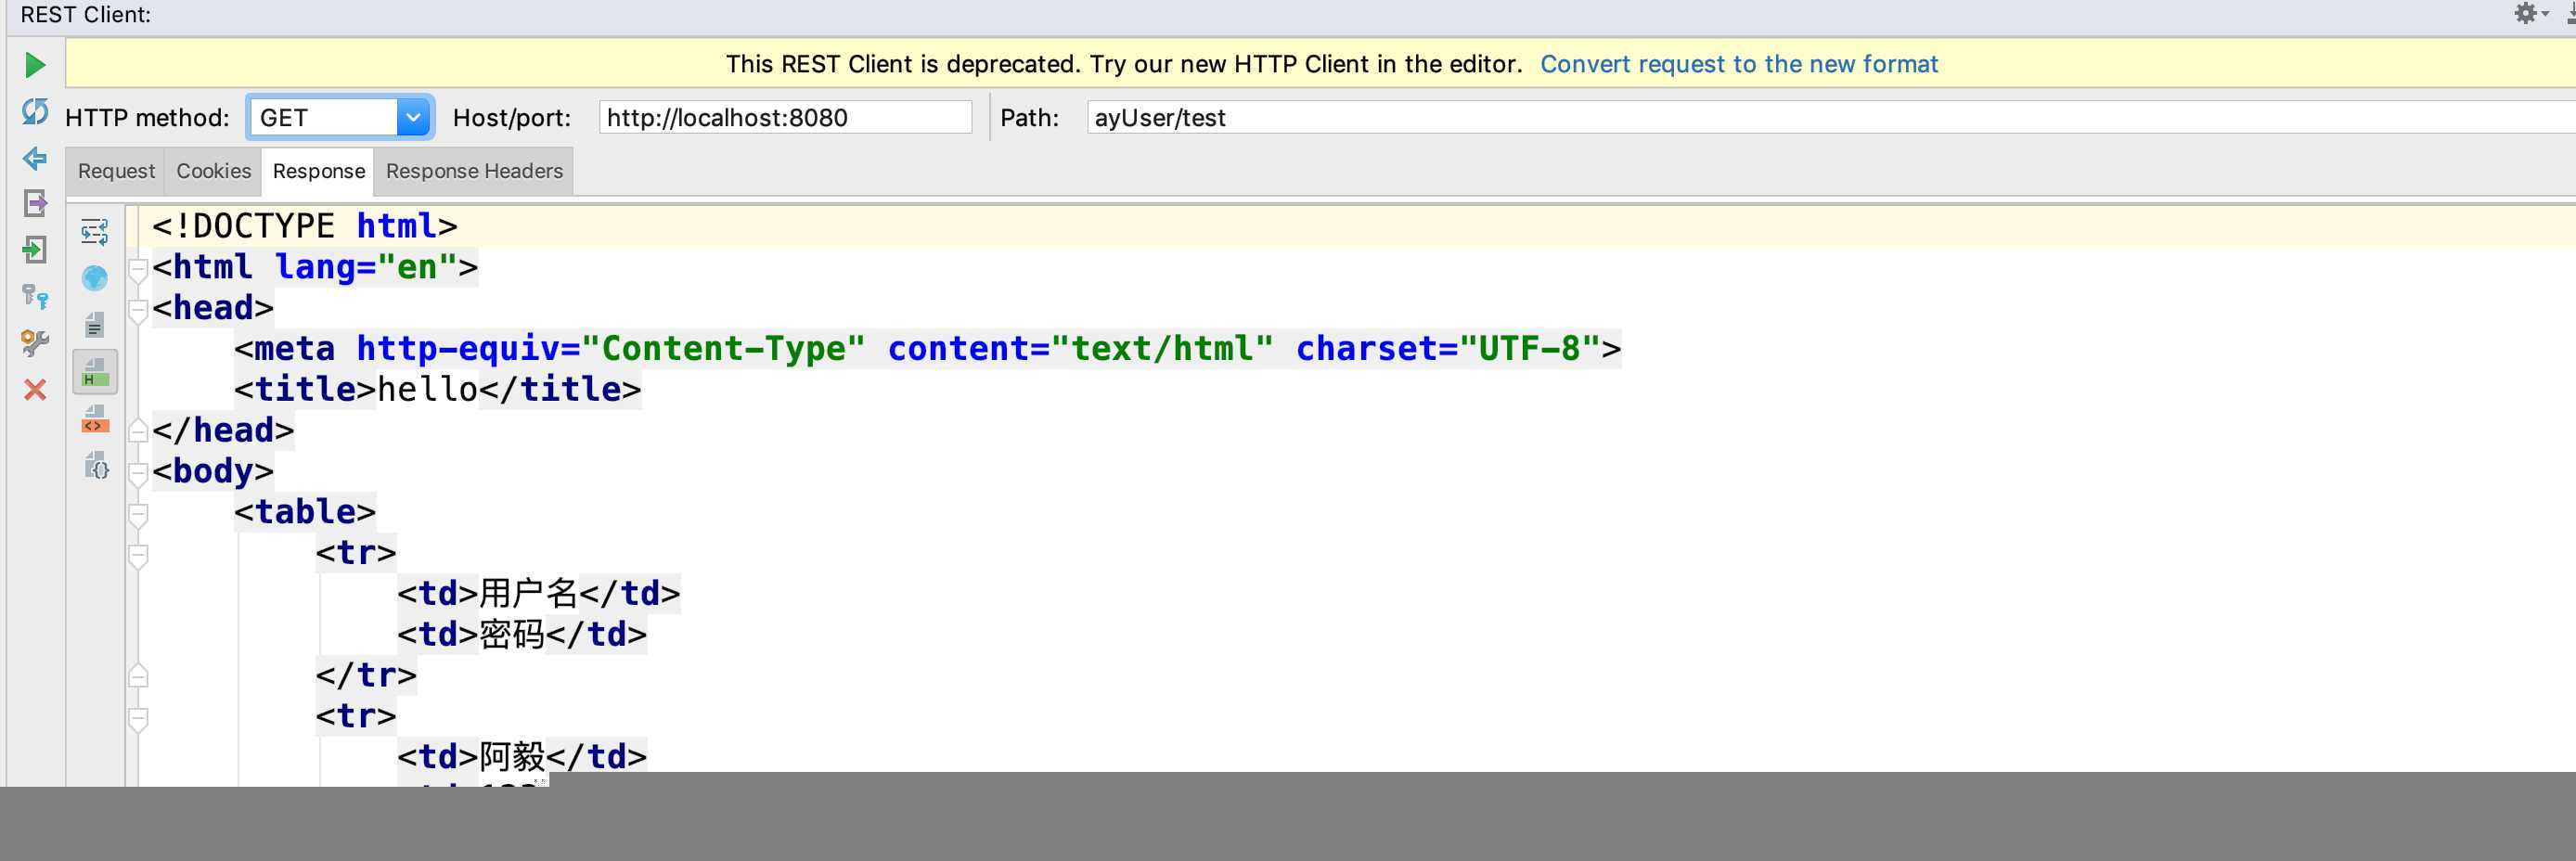2576x861 pixels.
Task: View response as plain text icon
Action: 95,325
